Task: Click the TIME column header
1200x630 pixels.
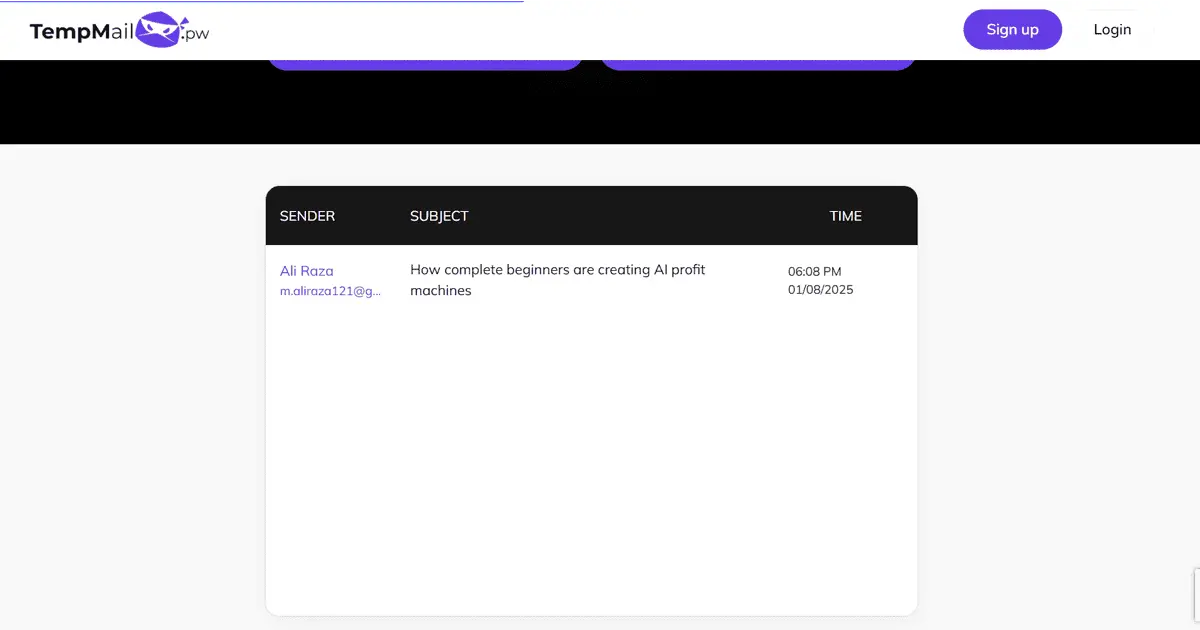Action: tap(845, 216)
